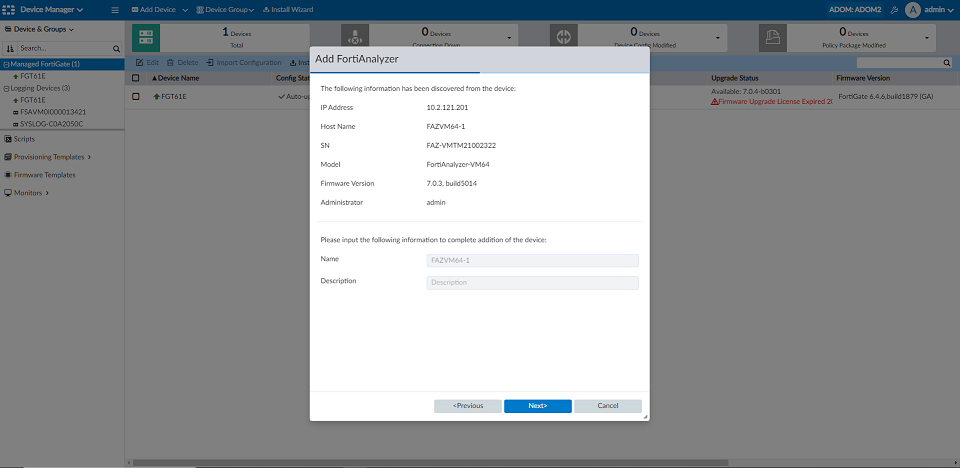Click the Fortinet logo grid icon

click(9, 10)
